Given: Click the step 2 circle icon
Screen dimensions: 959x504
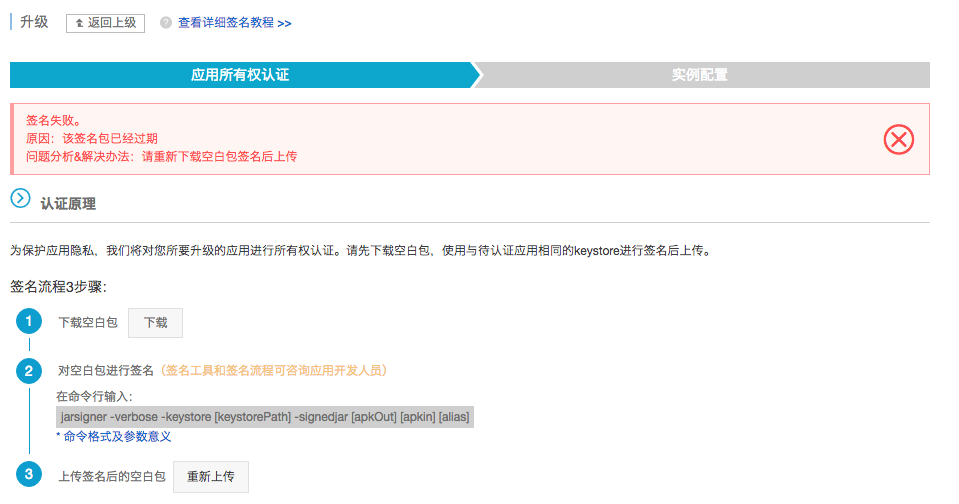Looking at the screenshot, I should coord(29,371).
